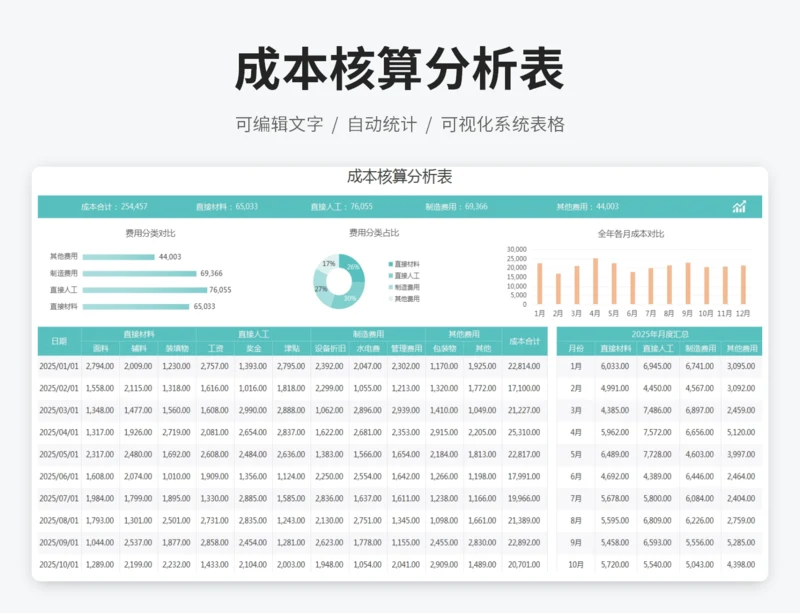This screenshot has width=800, height=613.
Task: Select the 直接材料 horizontal bar labeled 65,033
Action: pos(136,306)
